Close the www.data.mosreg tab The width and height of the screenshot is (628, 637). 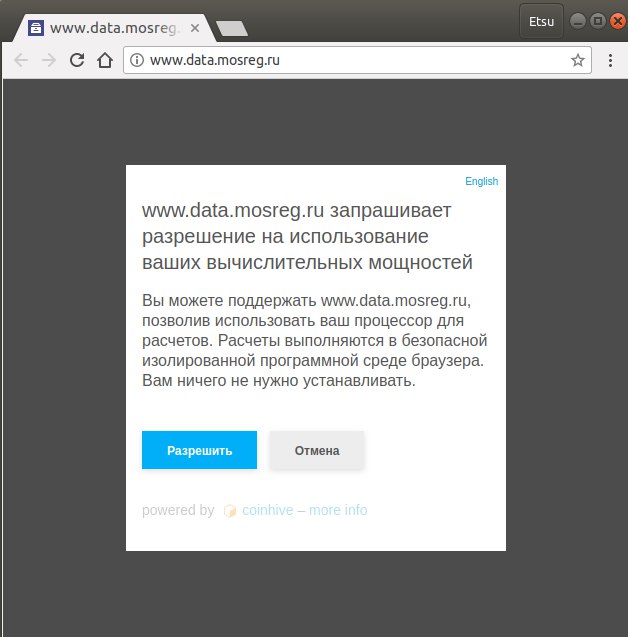[195, 28]
